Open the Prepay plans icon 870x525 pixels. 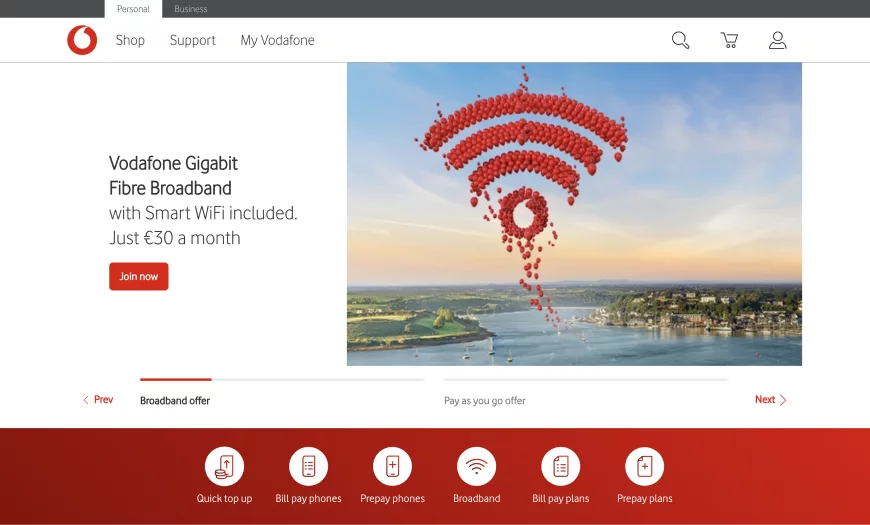[x=644, y=466]
